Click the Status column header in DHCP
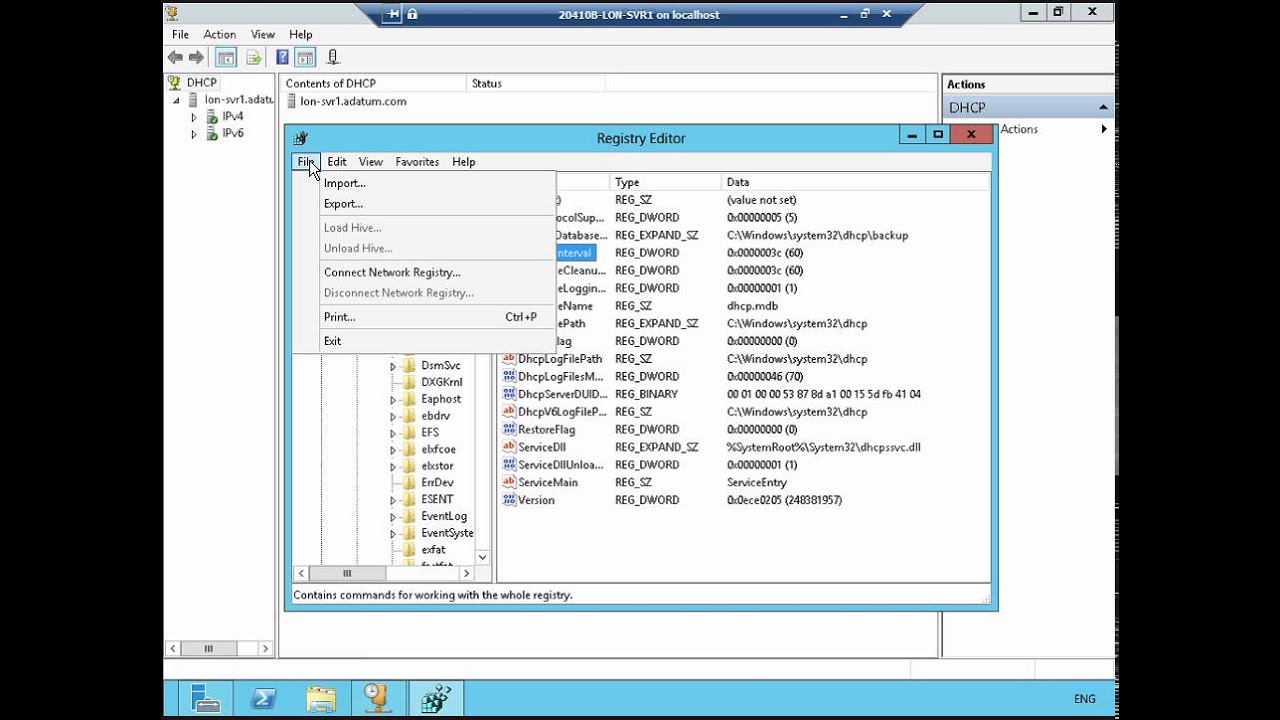 tap(535, 83)
